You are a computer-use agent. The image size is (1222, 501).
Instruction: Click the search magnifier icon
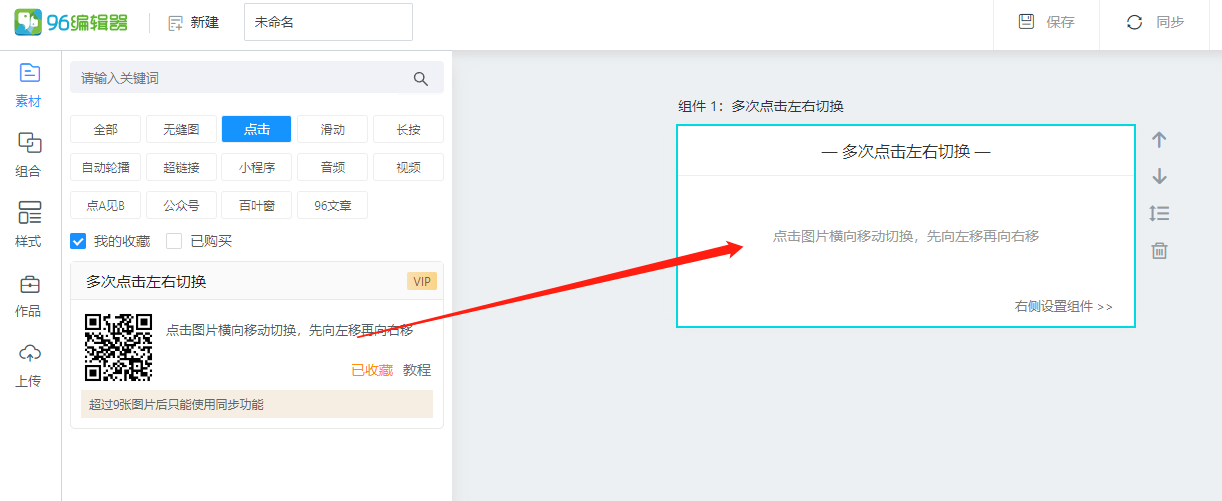tap(421, 78)
